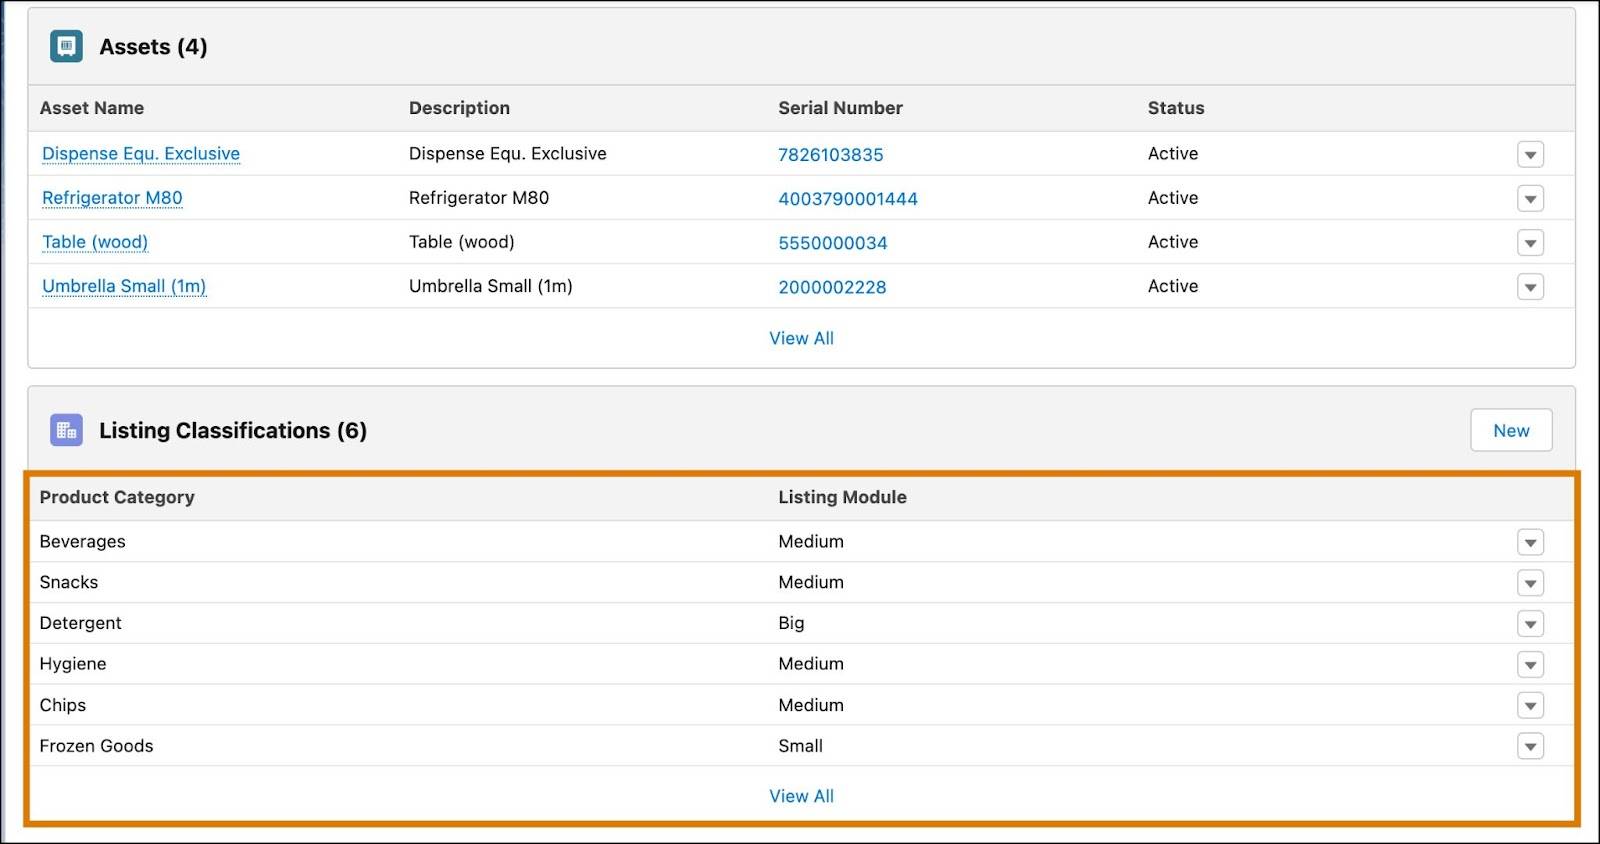Create a New listing classification
The height and width of the screenshot is (844, 1600).
(1511, 430)
